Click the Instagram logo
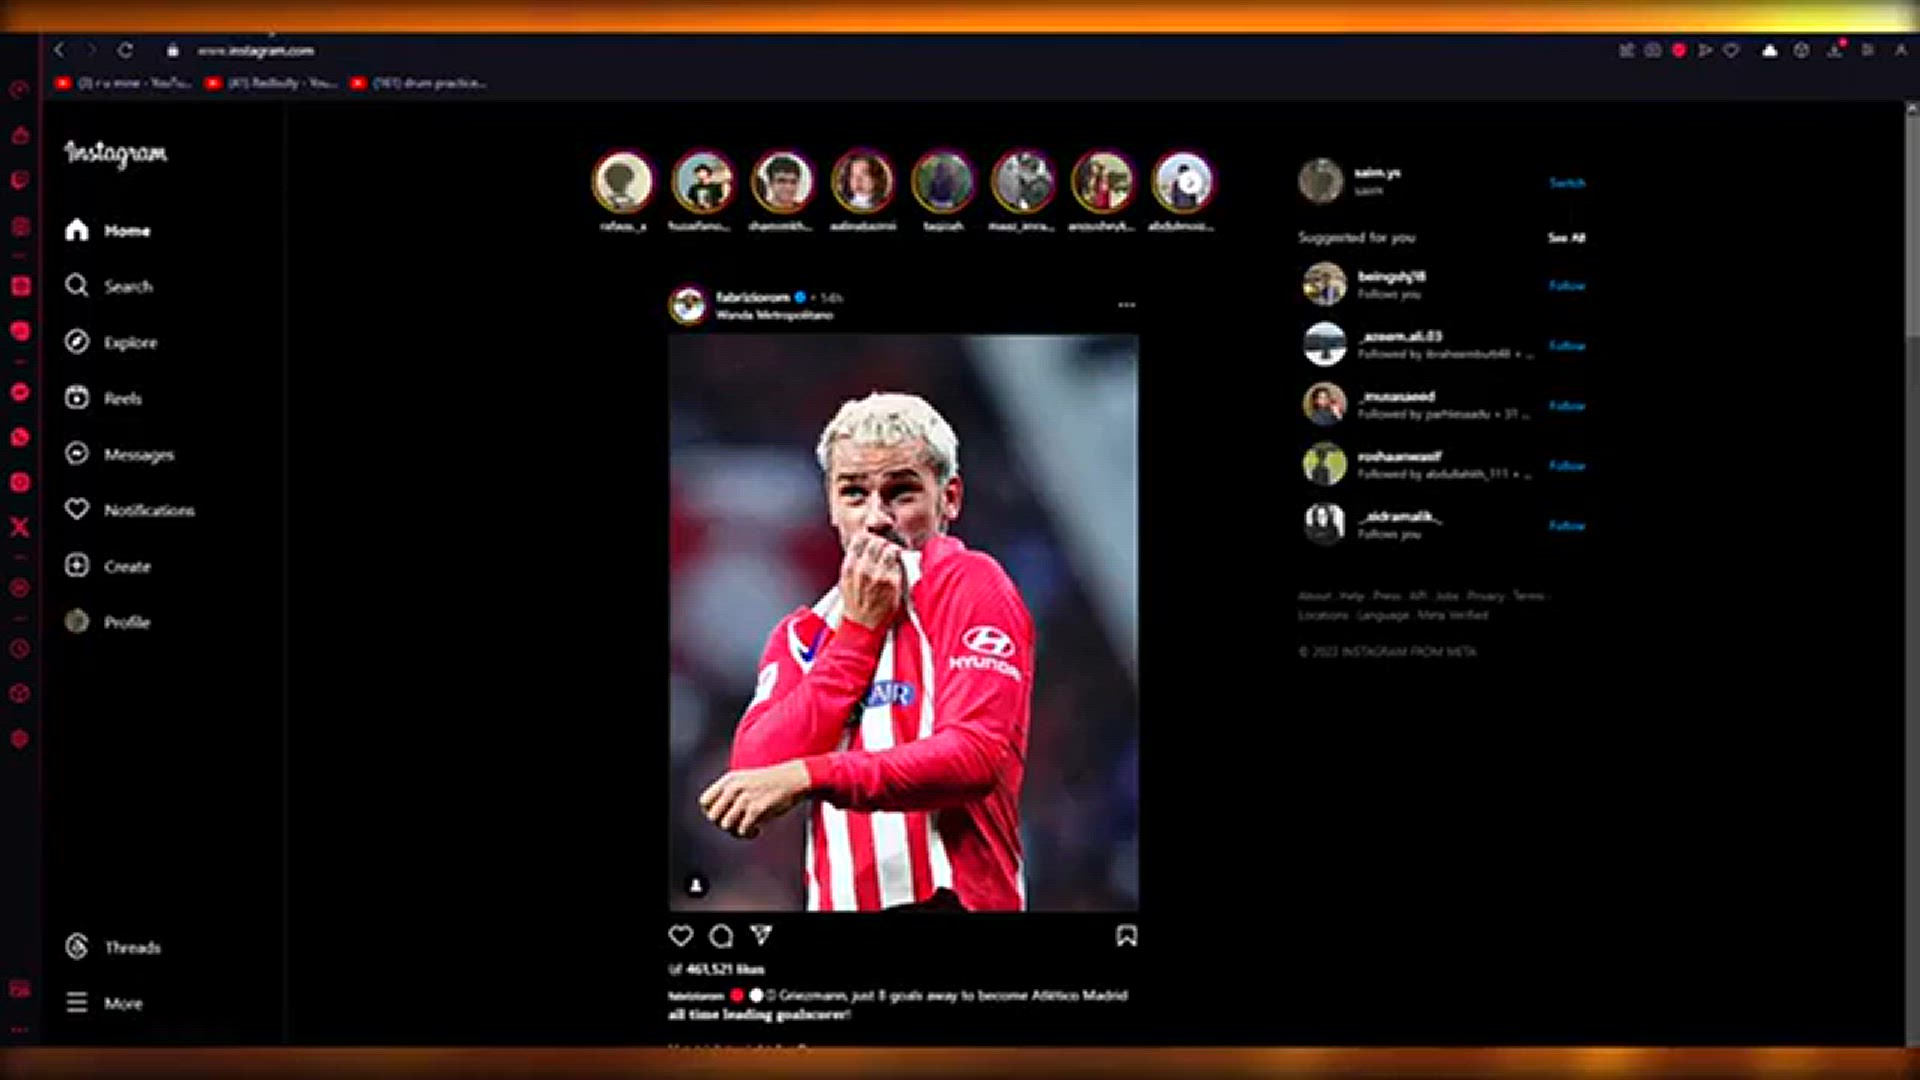 (x=116, y=153)
